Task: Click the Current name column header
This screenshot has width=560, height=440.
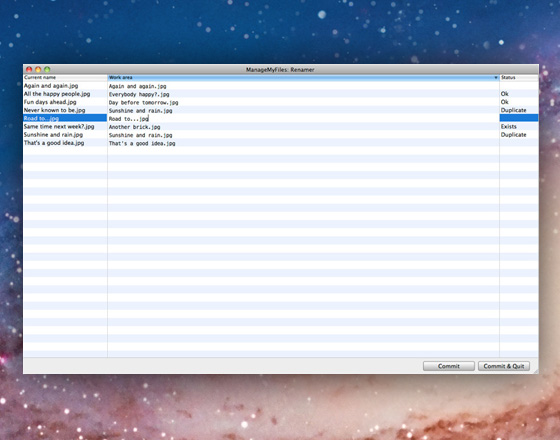Action: point(65,78)
